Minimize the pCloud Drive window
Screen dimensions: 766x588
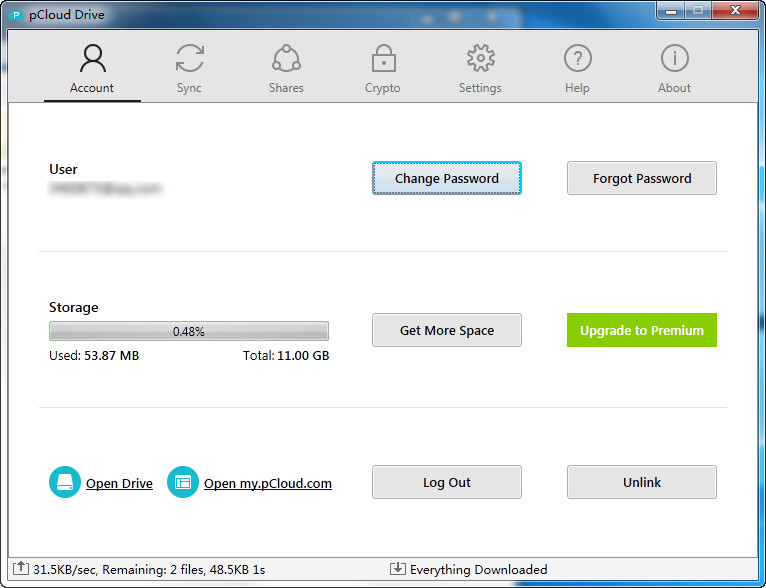point(671,11)
